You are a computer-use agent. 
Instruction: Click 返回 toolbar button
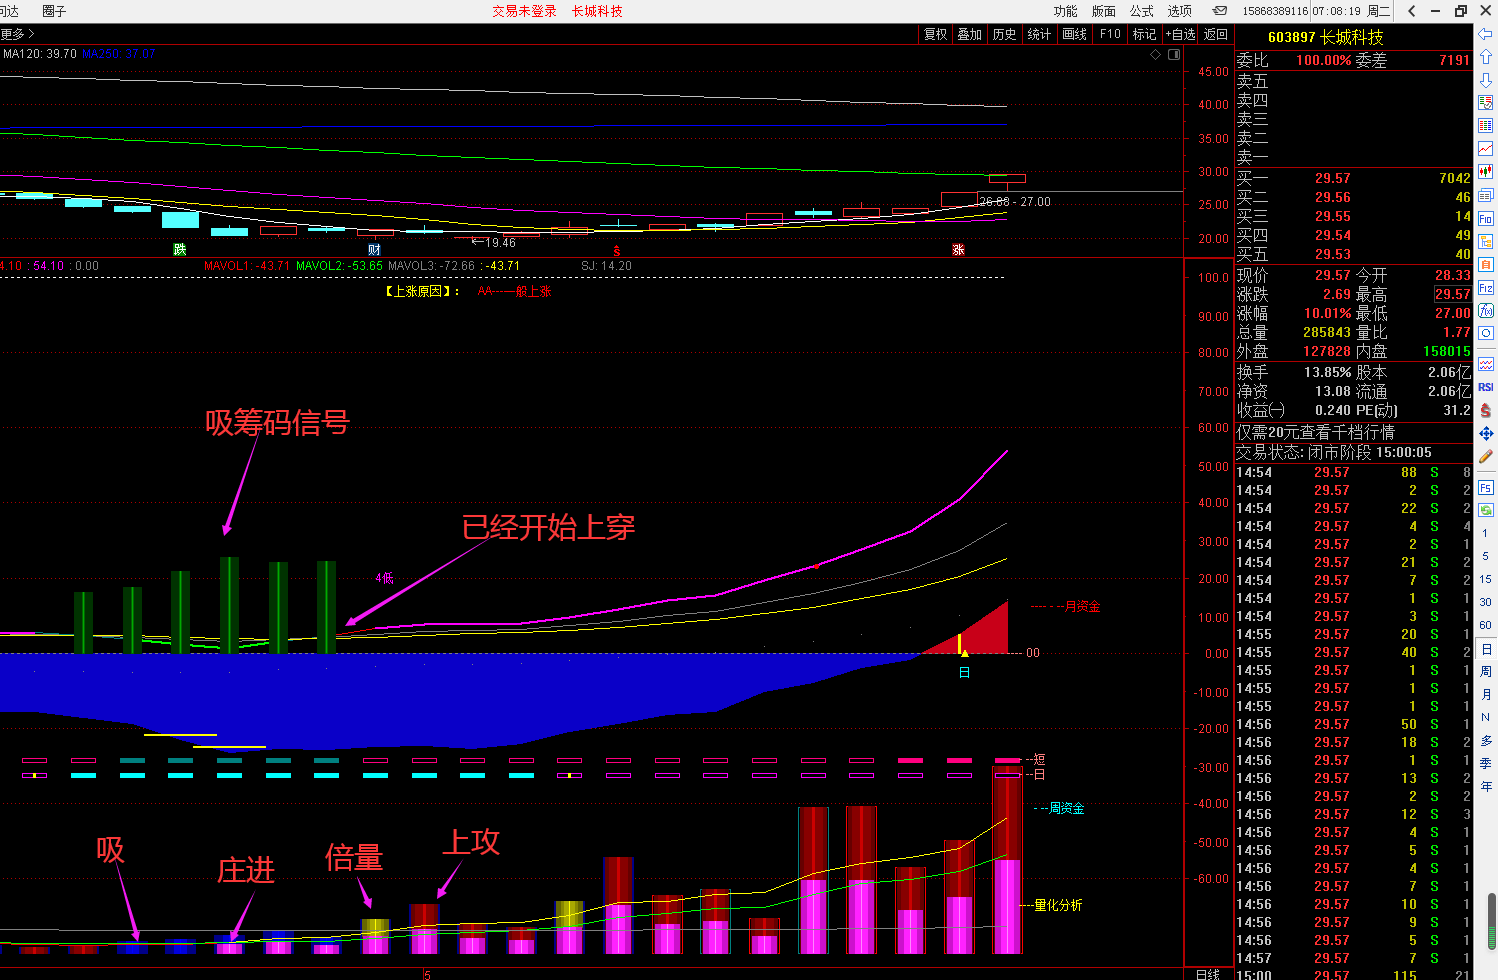(1216, 34)
